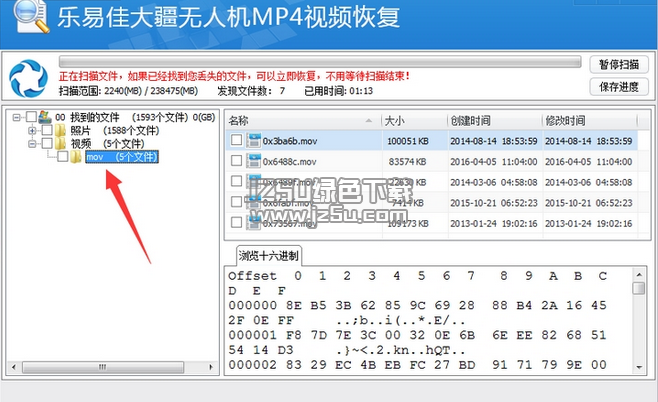The image size is (658, 402).
Task: Click the hex viewer scroll up arrow
Action: (x=639, y=275)
